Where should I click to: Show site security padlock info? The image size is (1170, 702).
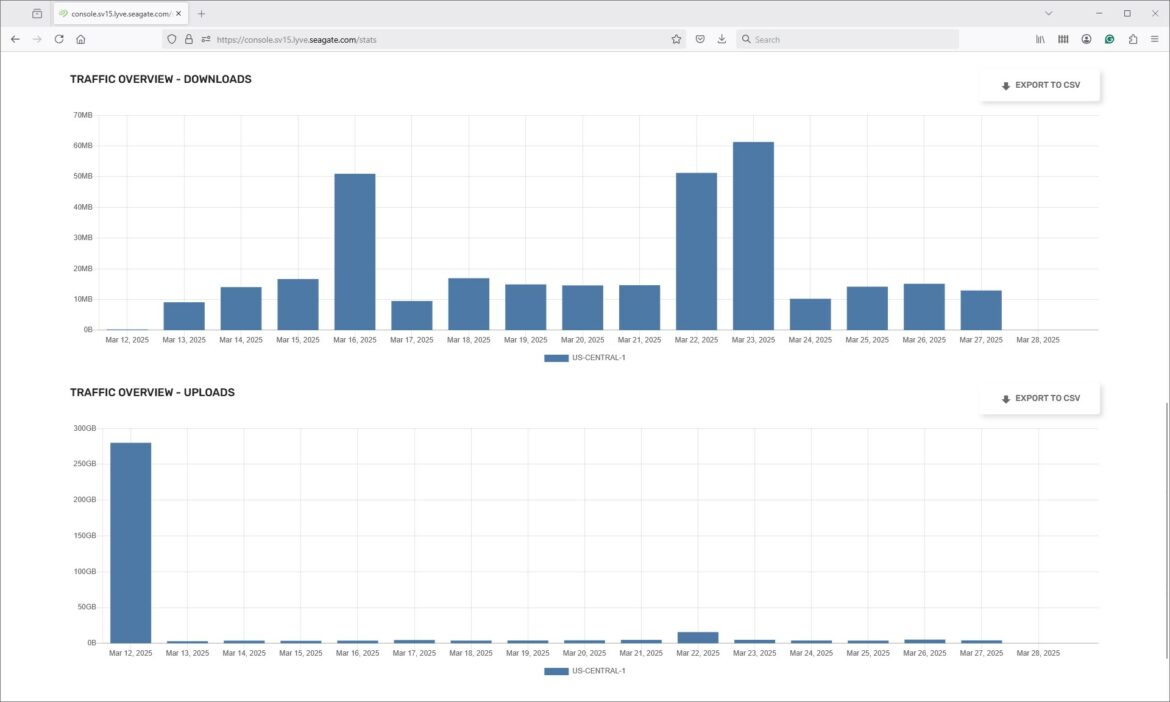coord(189,39)
